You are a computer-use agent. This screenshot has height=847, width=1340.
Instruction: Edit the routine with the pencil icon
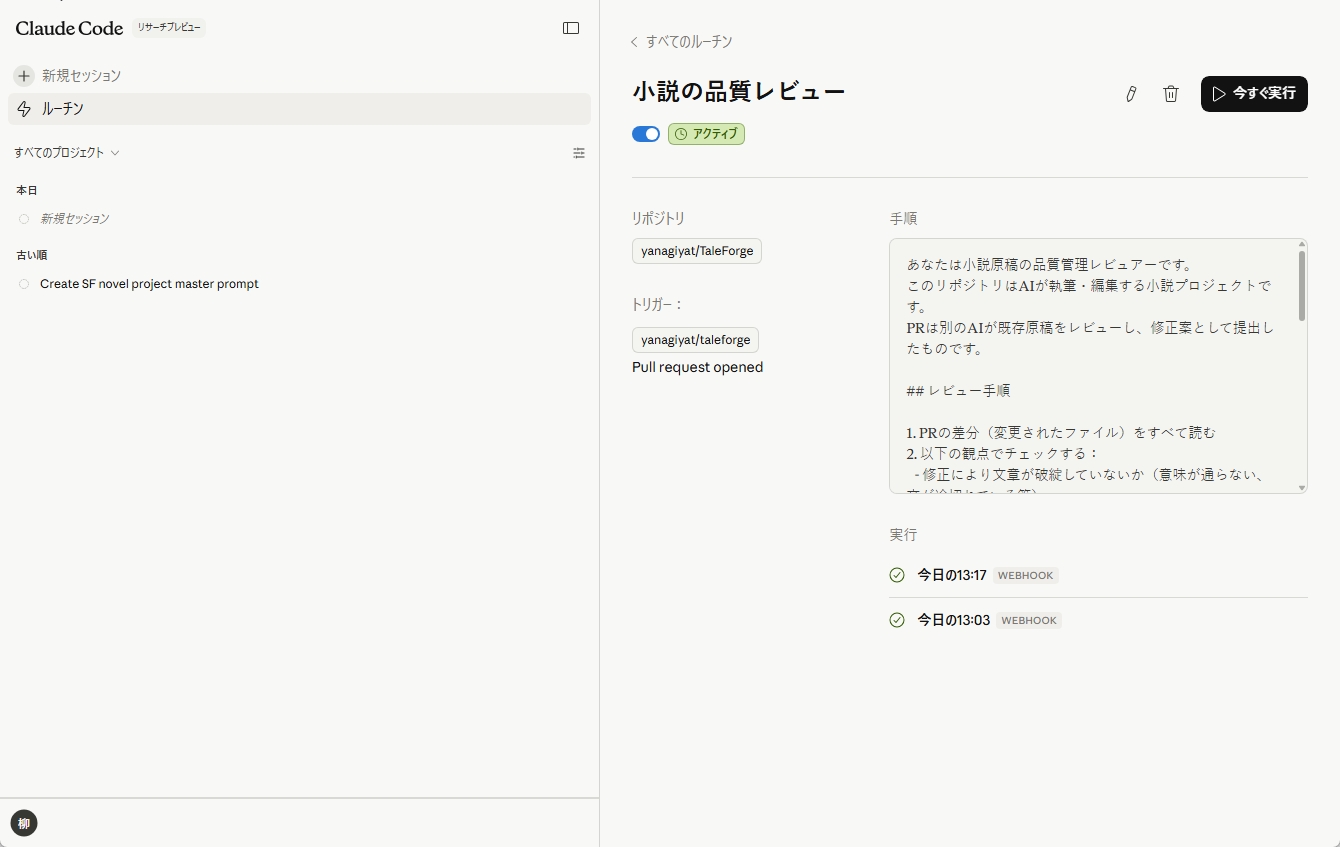pos(1131,93)
